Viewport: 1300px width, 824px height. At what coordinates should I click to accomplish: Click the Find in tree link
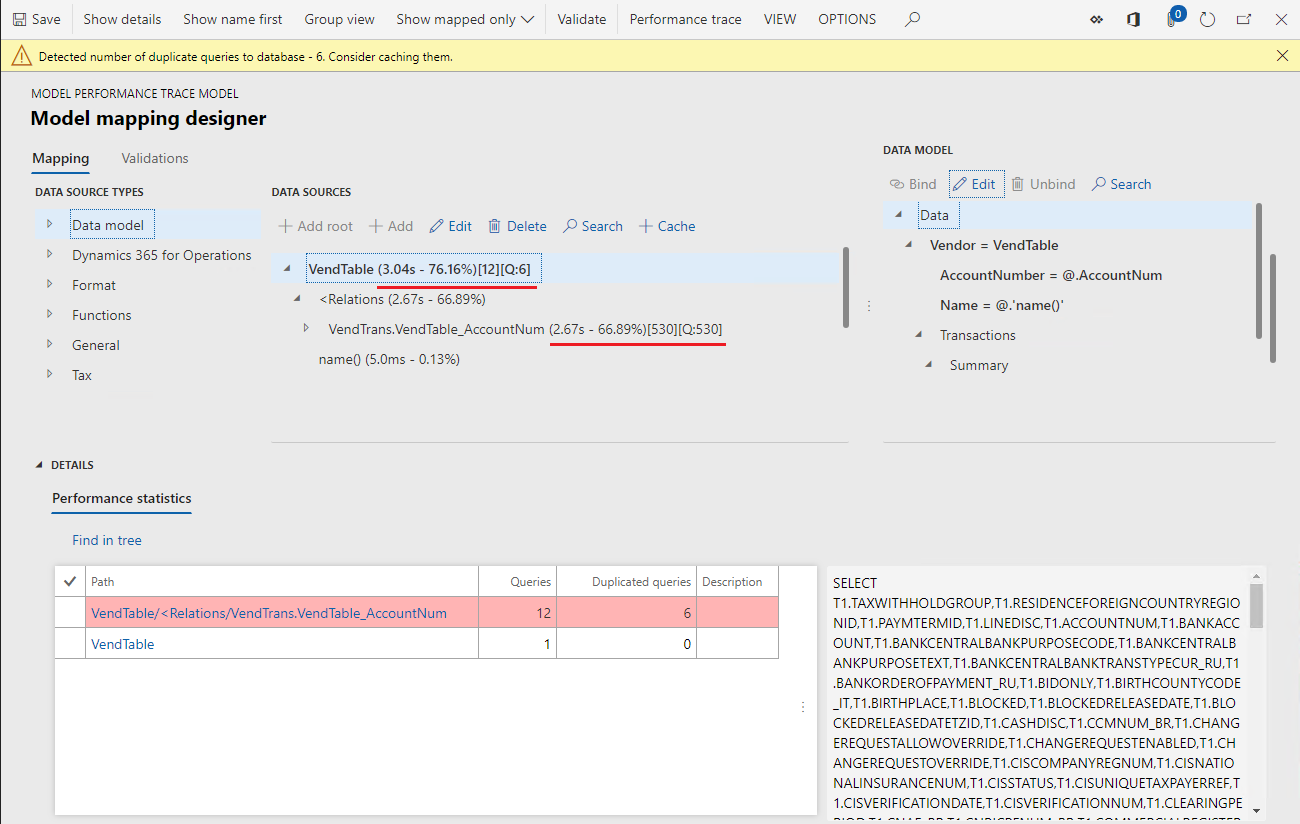coord(107,540)
